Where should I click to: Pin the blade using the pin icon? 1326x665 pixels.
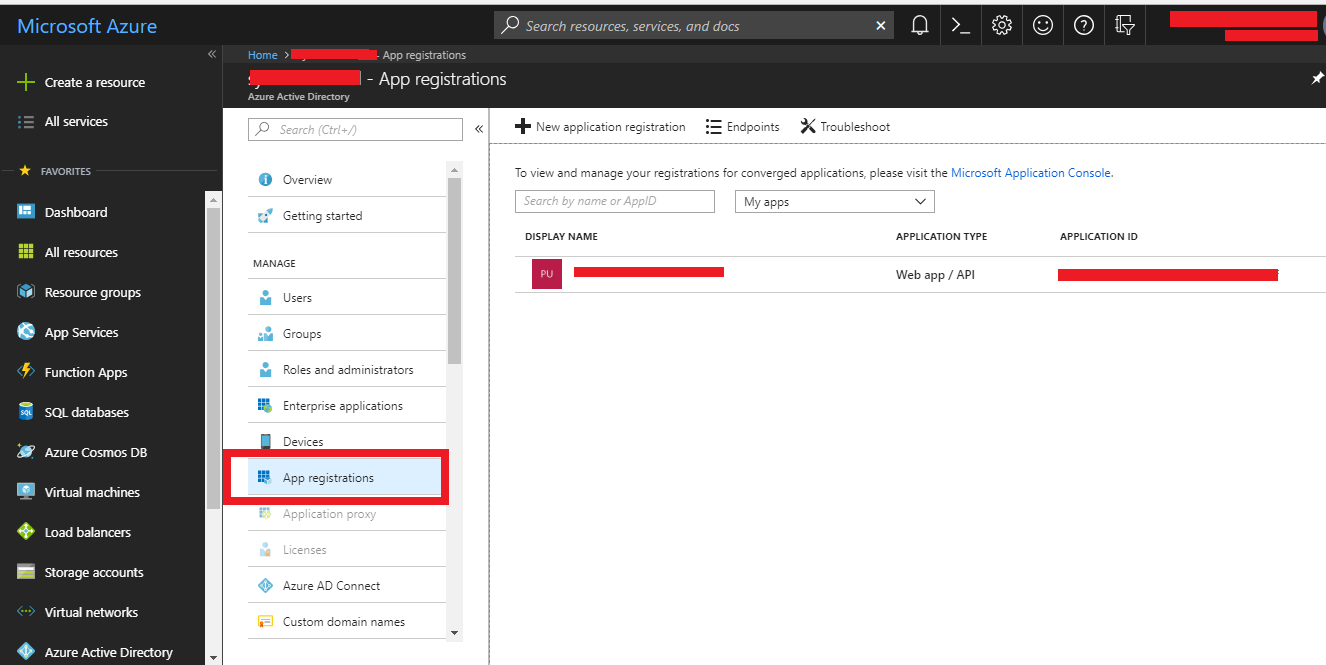[x=1317, y=78]
